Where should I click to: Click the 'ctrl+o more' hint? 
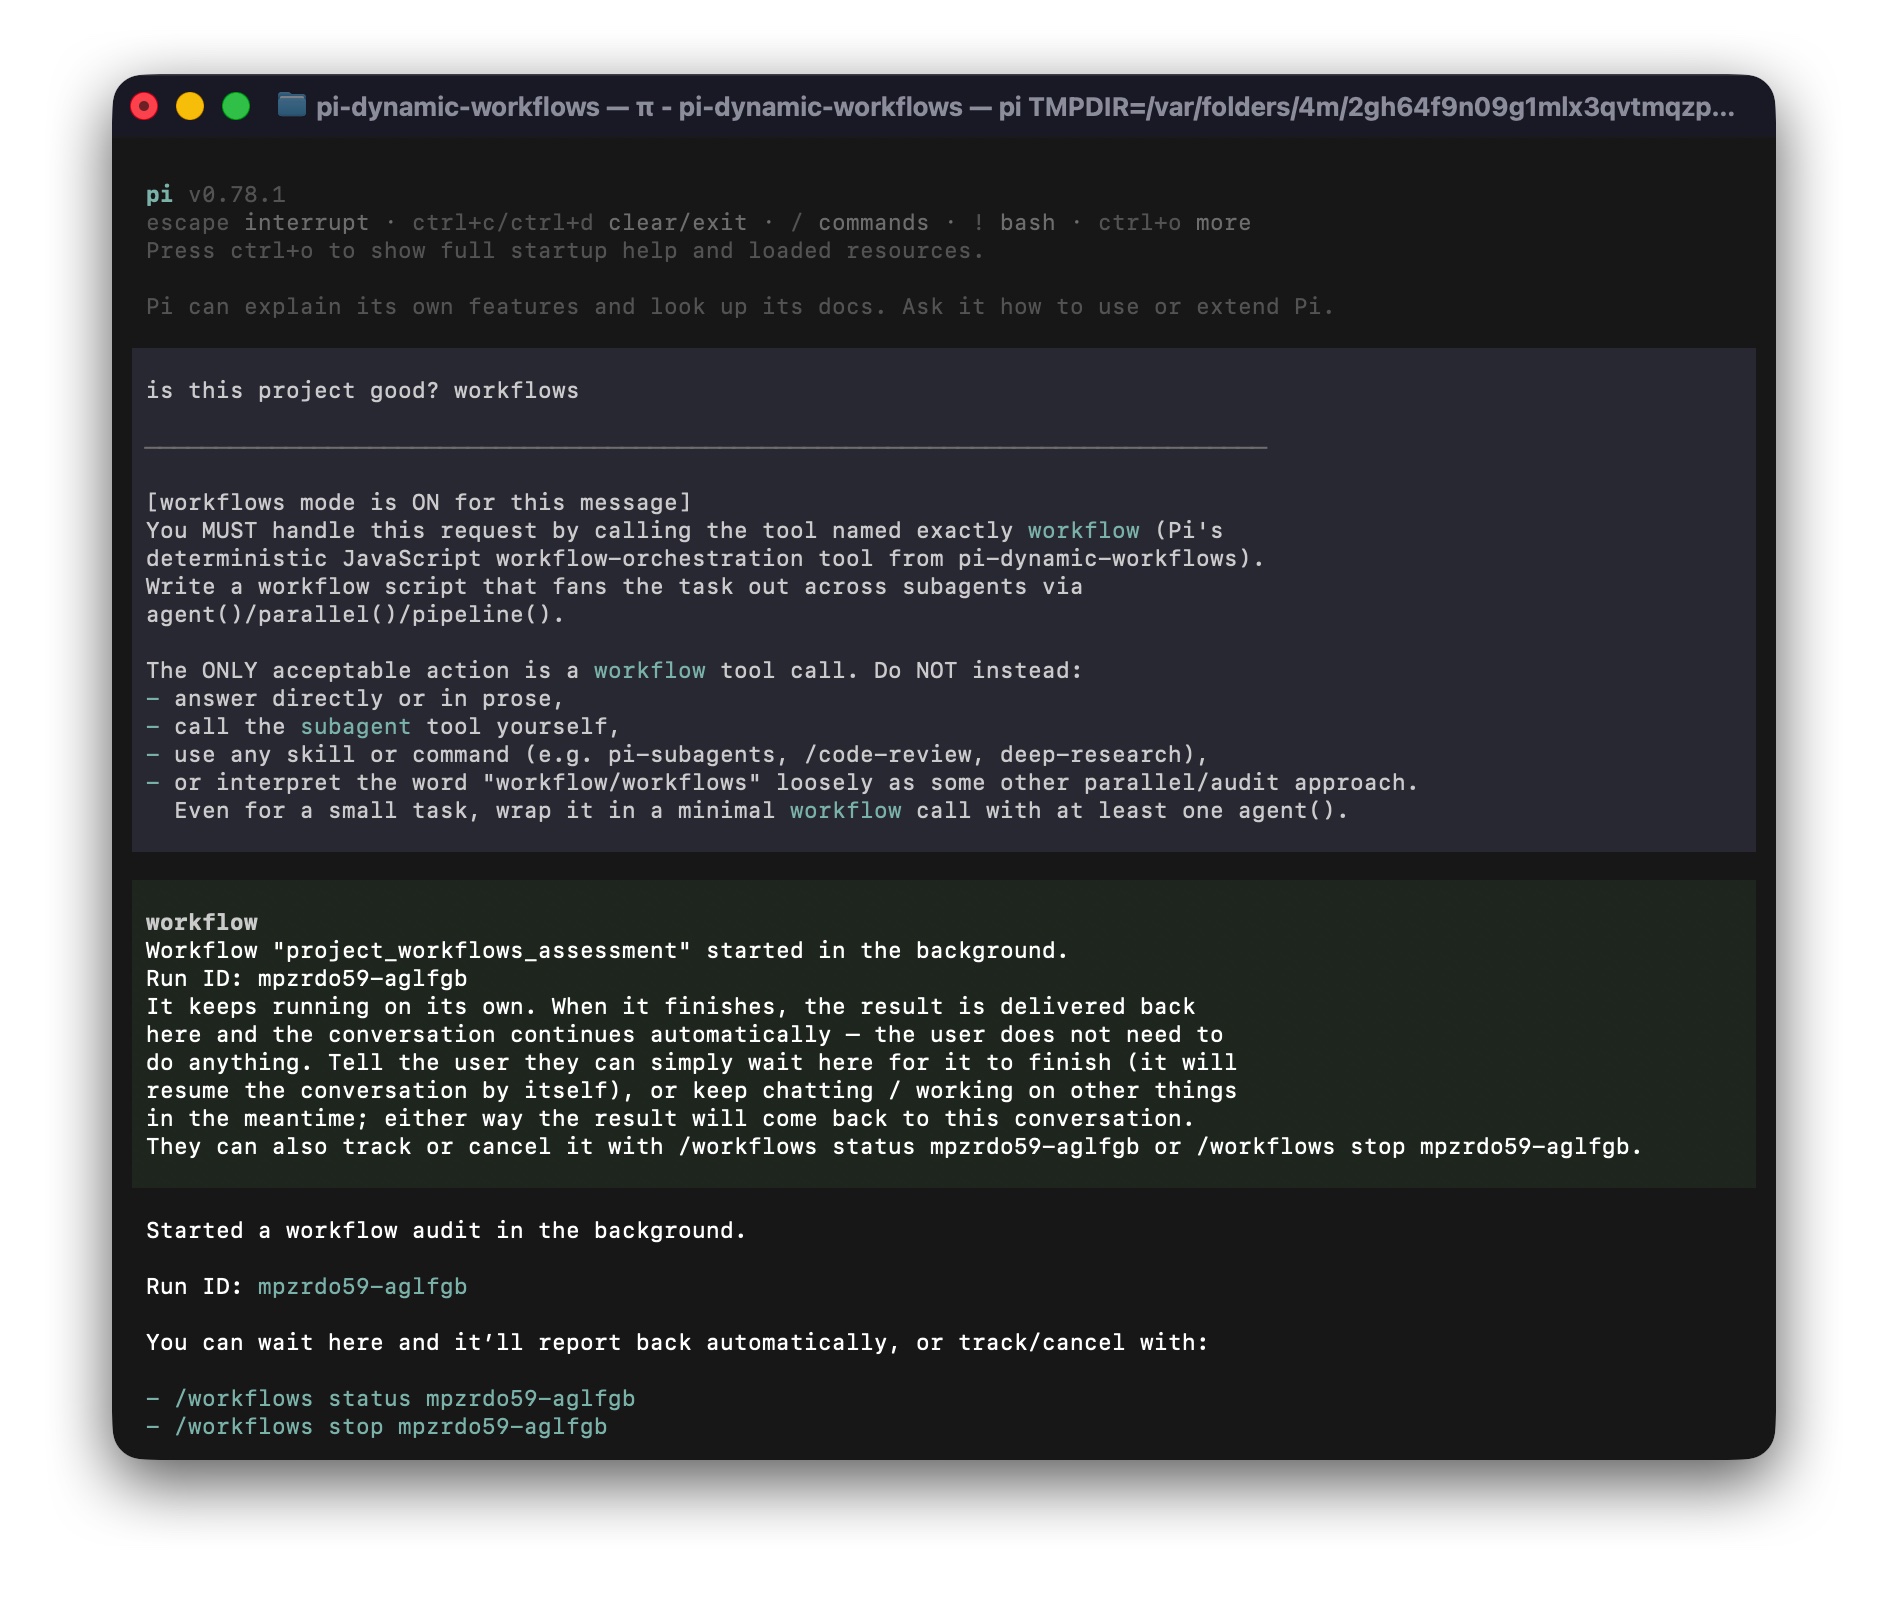(x=1174, y=222)
